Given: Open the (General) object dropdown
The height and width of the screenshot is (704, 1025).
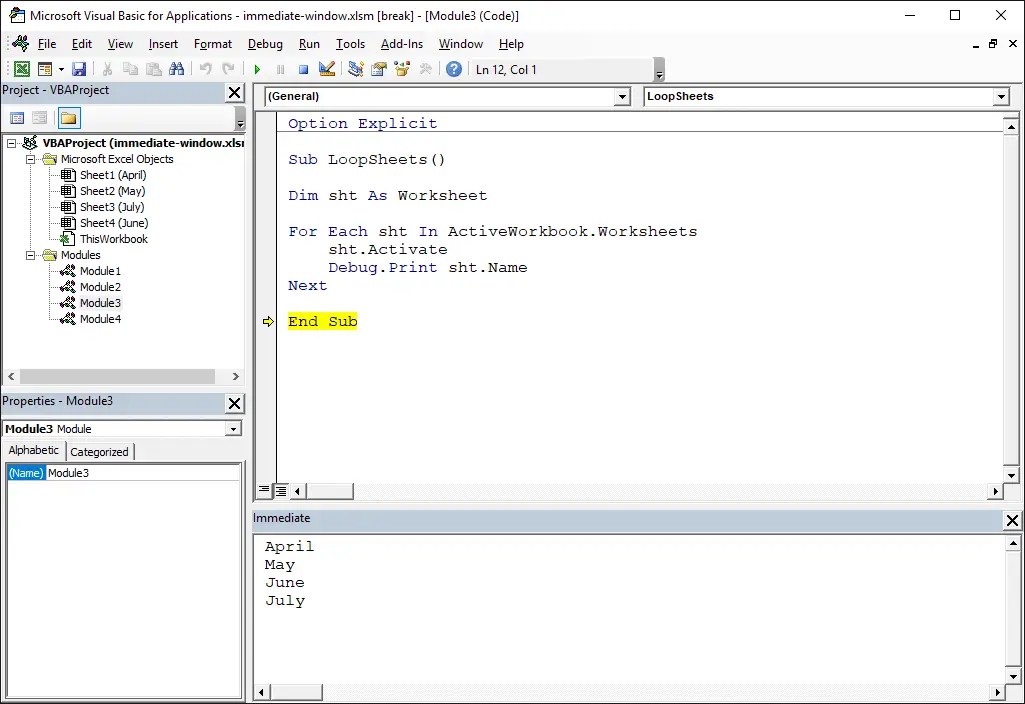Looking at the screenshot, I should pos(622,96).
